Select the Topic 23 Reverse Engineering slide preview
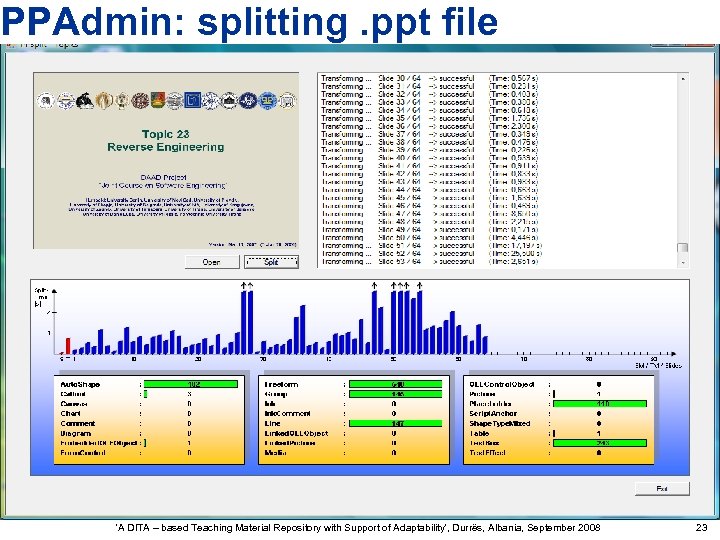Screen dimensions: 720x540 pyautogui.click(x=166, y=161)
